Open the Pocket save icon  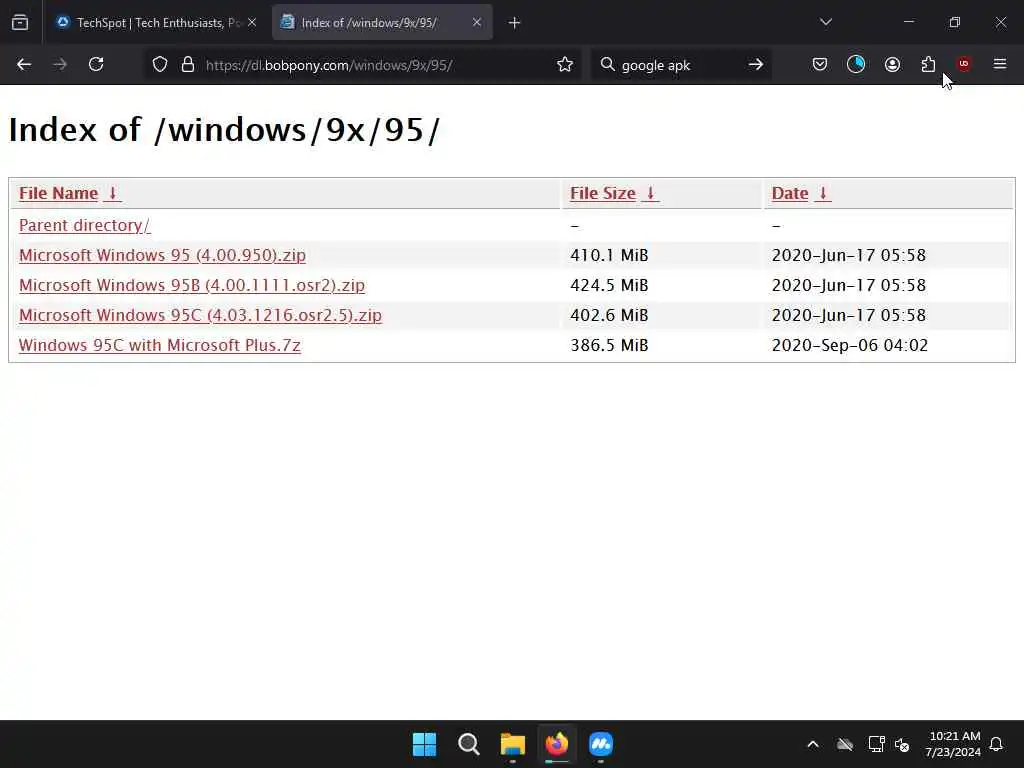[820, 64]
